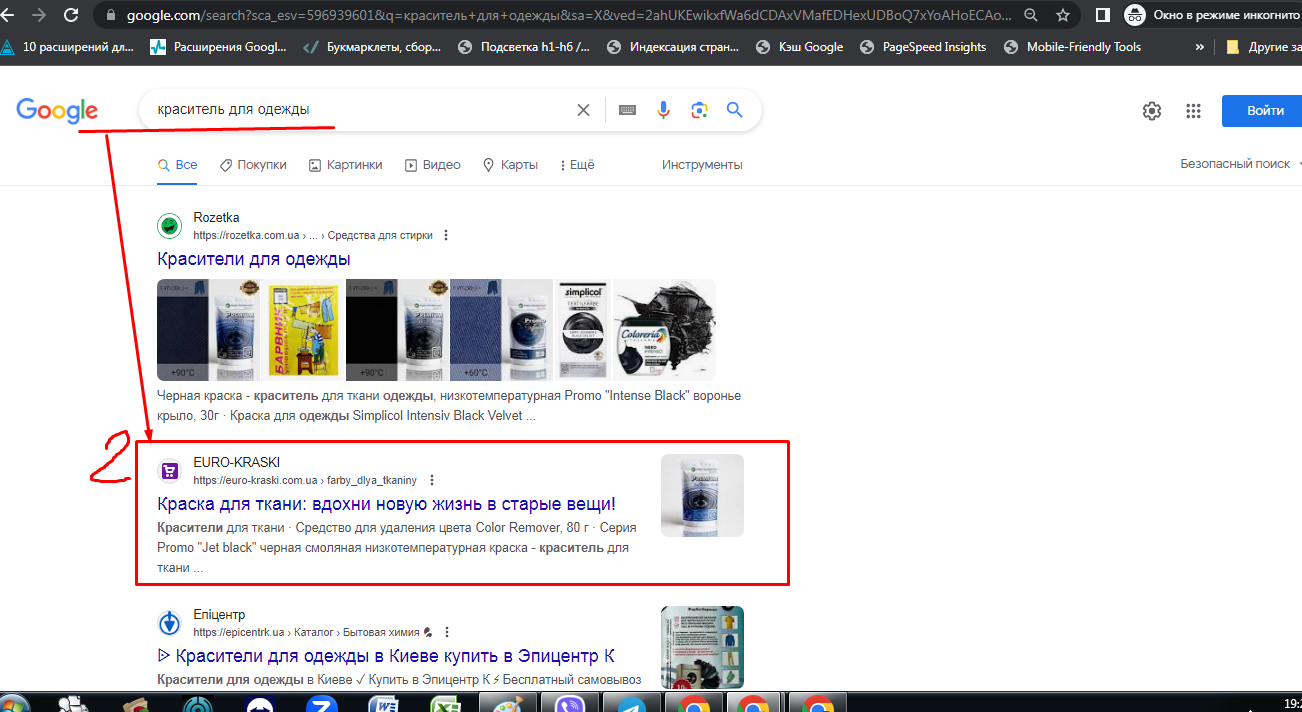Click the blue magnifier search icon

[x=735, y=110]
